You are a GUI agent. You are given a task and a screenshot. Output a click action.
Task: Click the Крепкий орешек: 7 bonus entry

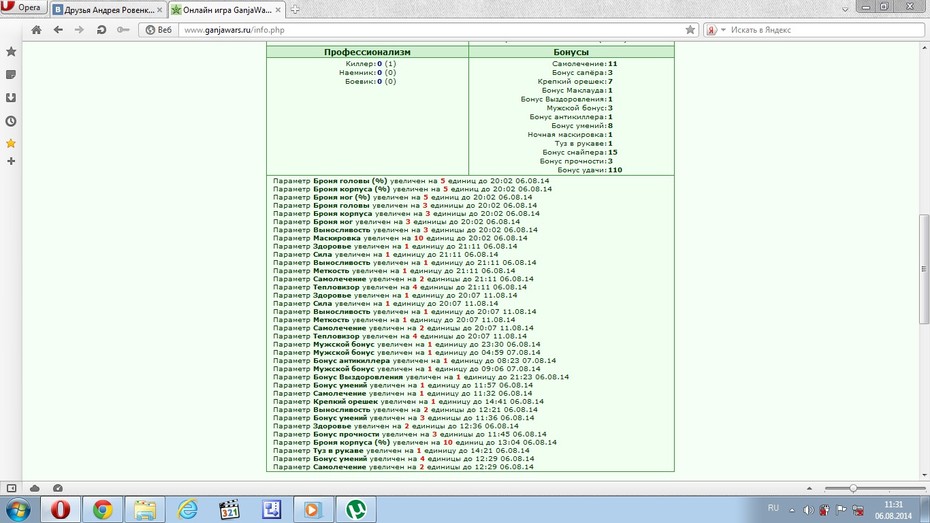575,81
